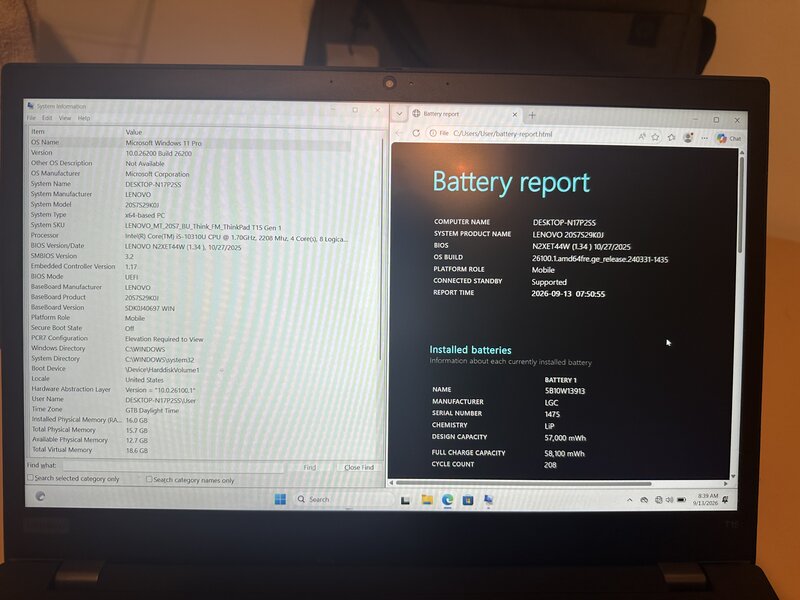
Task: Click the taskbar Search box
Action: pyautogui.click(x=344, y=499)
